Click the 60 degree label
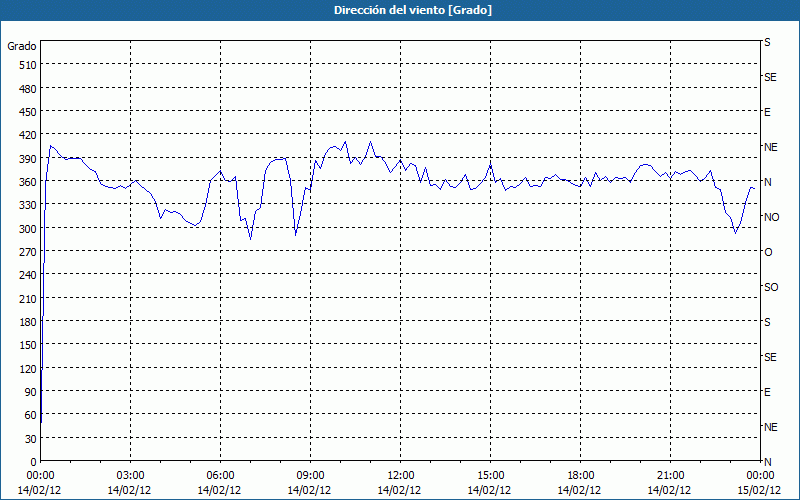The height and width of the screenshot is (500, 800). [x=31, y=415]
